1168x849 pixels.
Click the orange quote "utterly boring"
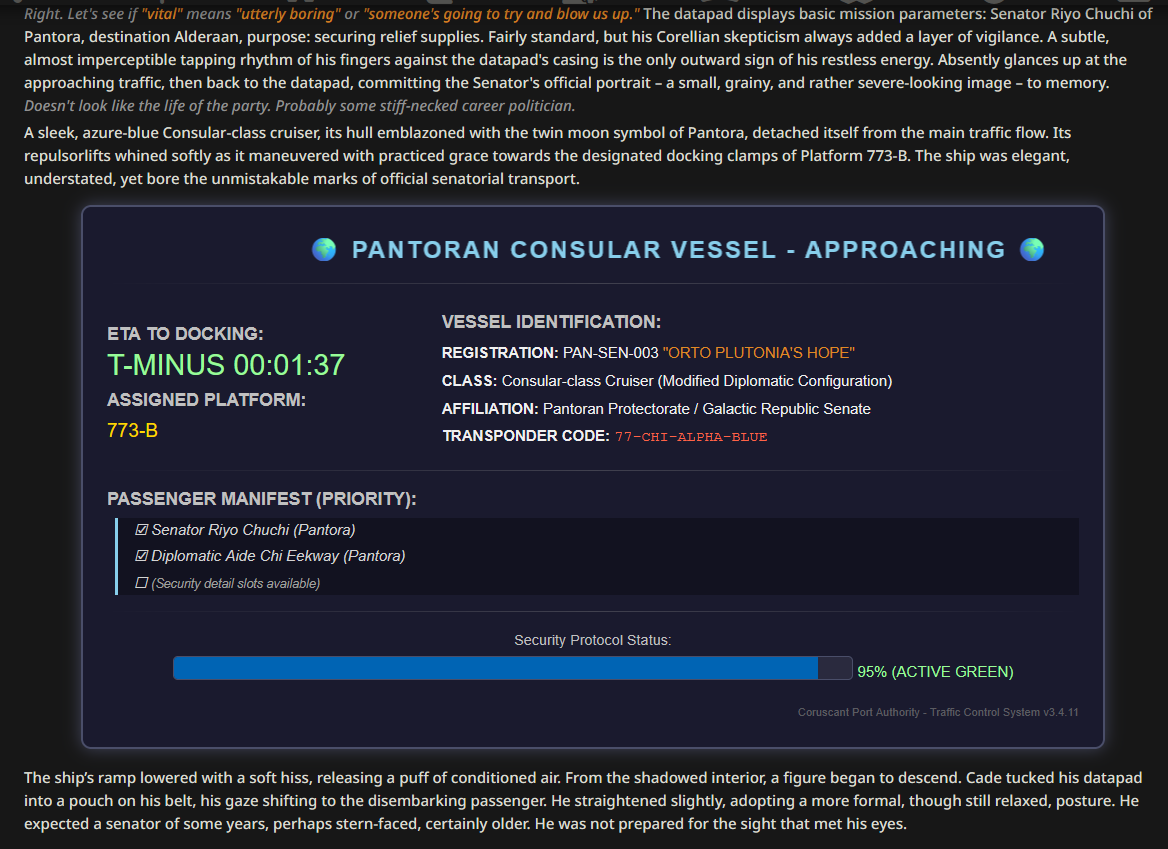[x=288, y=13]
